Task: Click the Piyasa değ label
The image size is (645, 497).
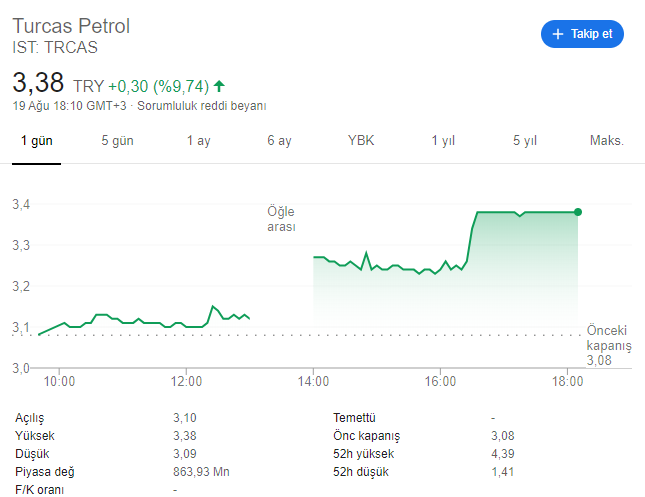Action: click(45, 472)
